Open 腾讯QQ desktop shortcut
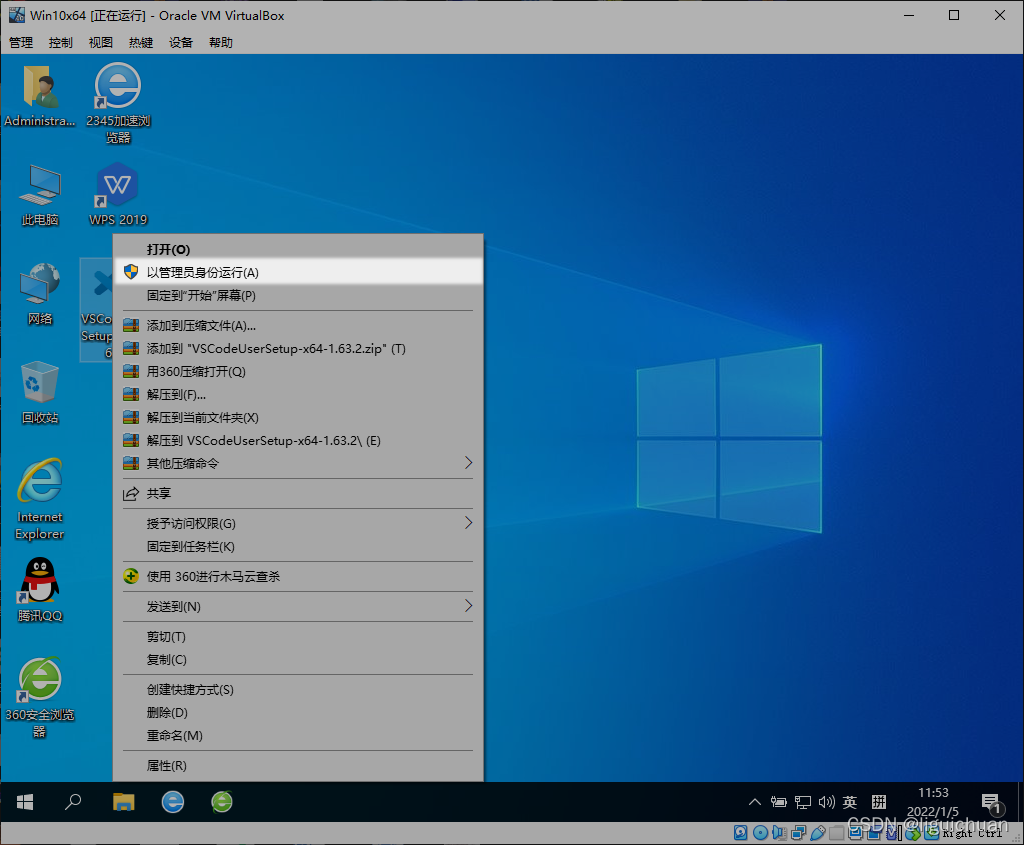The image size is (1024, 845). click(x=40, y=589)
